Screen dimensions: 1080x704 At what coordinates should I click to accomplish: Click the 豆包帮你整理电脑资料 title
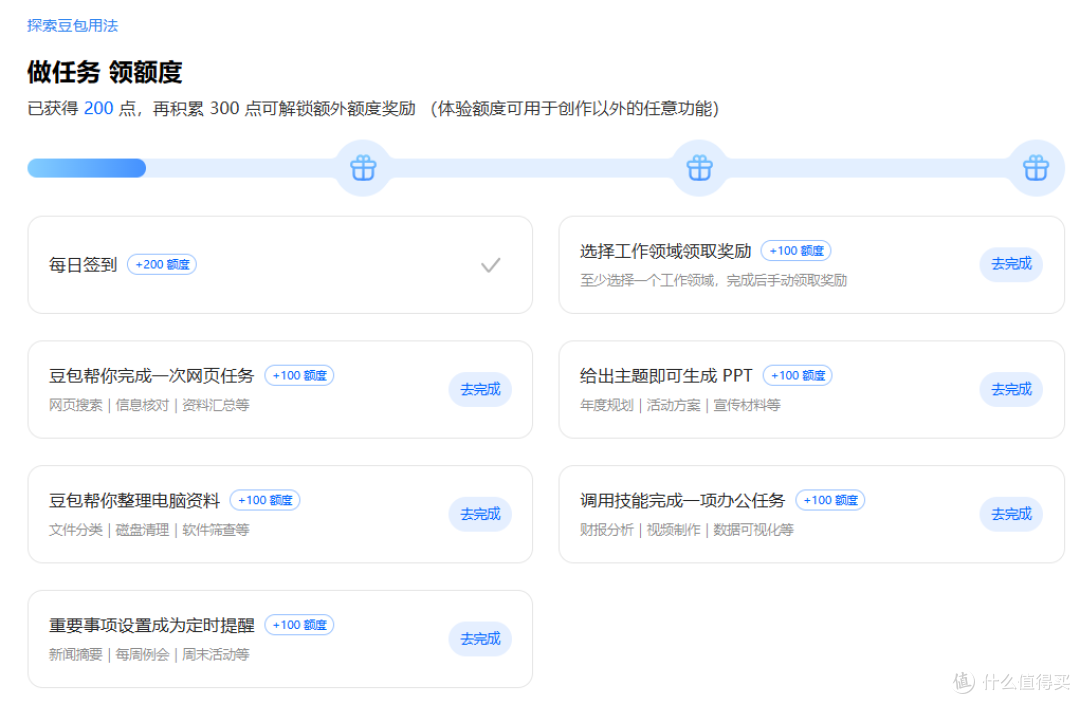(134, 501)
